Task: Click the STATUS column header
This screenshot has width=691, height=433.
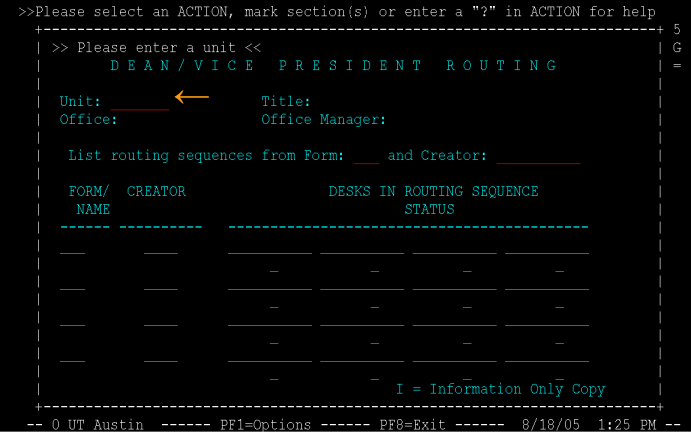Action: 429,209
